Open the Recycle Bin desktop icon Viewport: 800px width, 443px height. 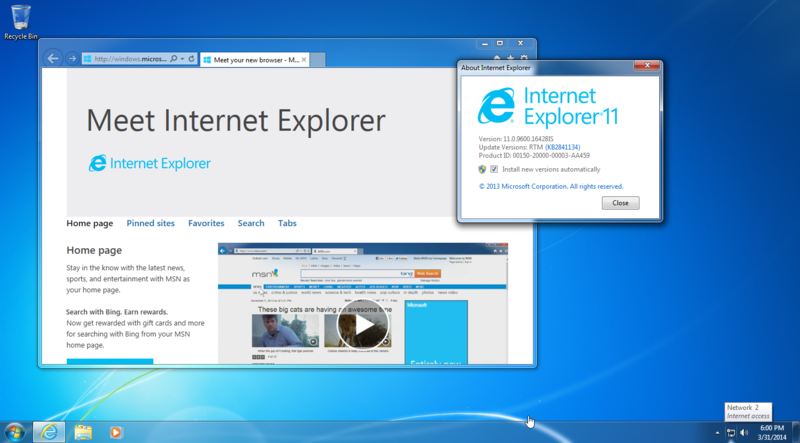coord(21,22)
